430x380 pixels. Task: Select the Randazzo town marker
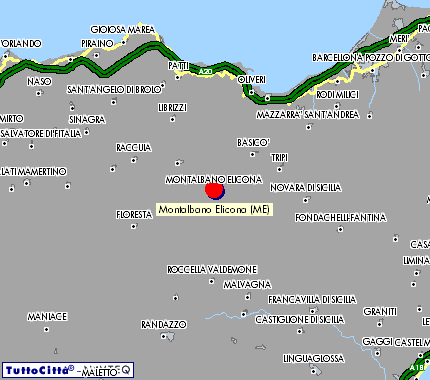click(x=164, y=336)
